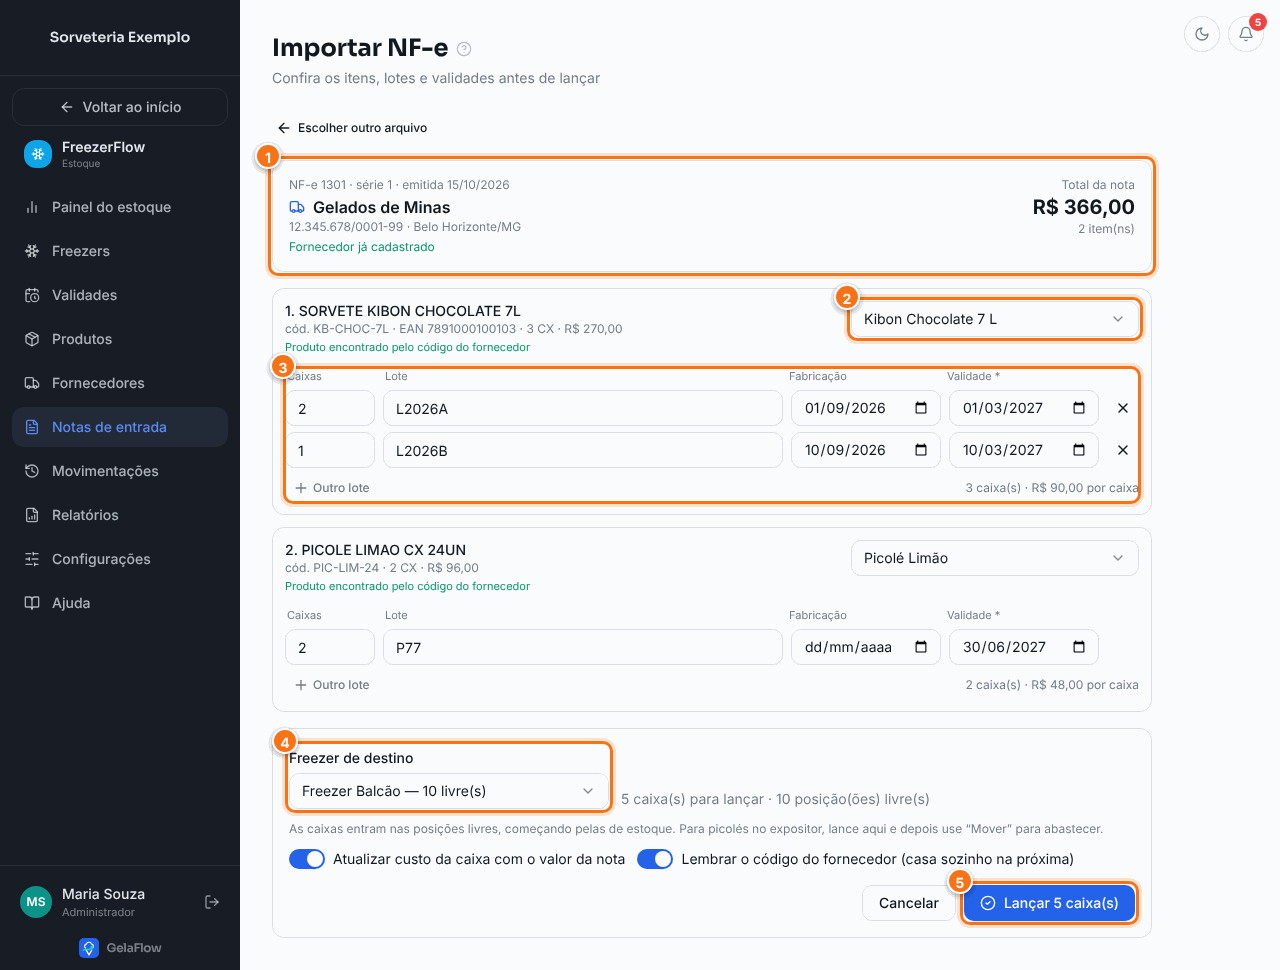Remove lot L2026A with the X icon
This screenshot has width=1280, height=970.
click(x=1123, y=408)
